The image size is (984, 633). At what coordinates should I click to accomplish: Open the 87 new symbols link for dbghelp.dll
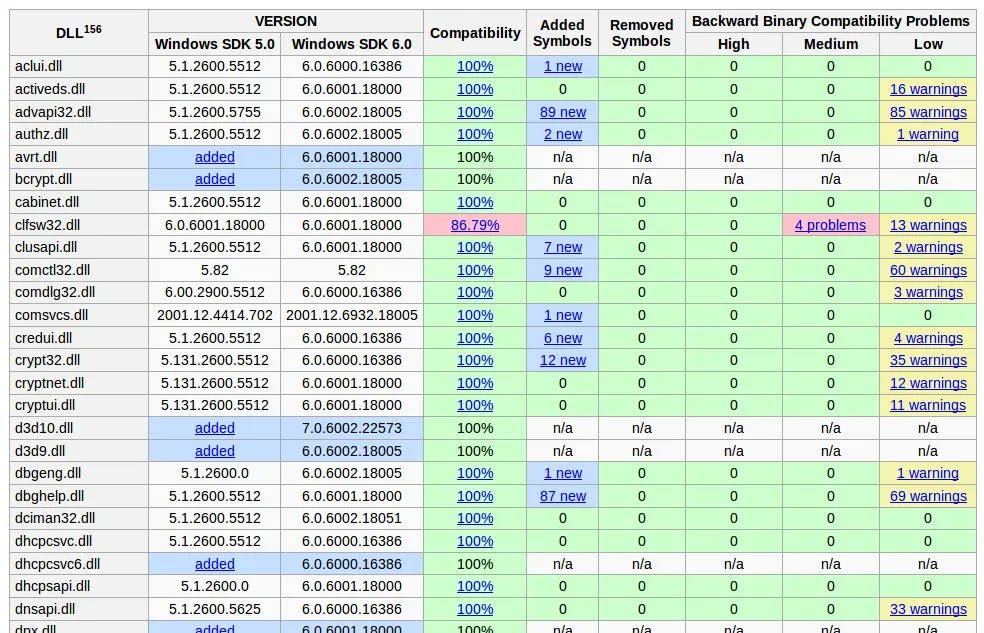coord(562,496)
